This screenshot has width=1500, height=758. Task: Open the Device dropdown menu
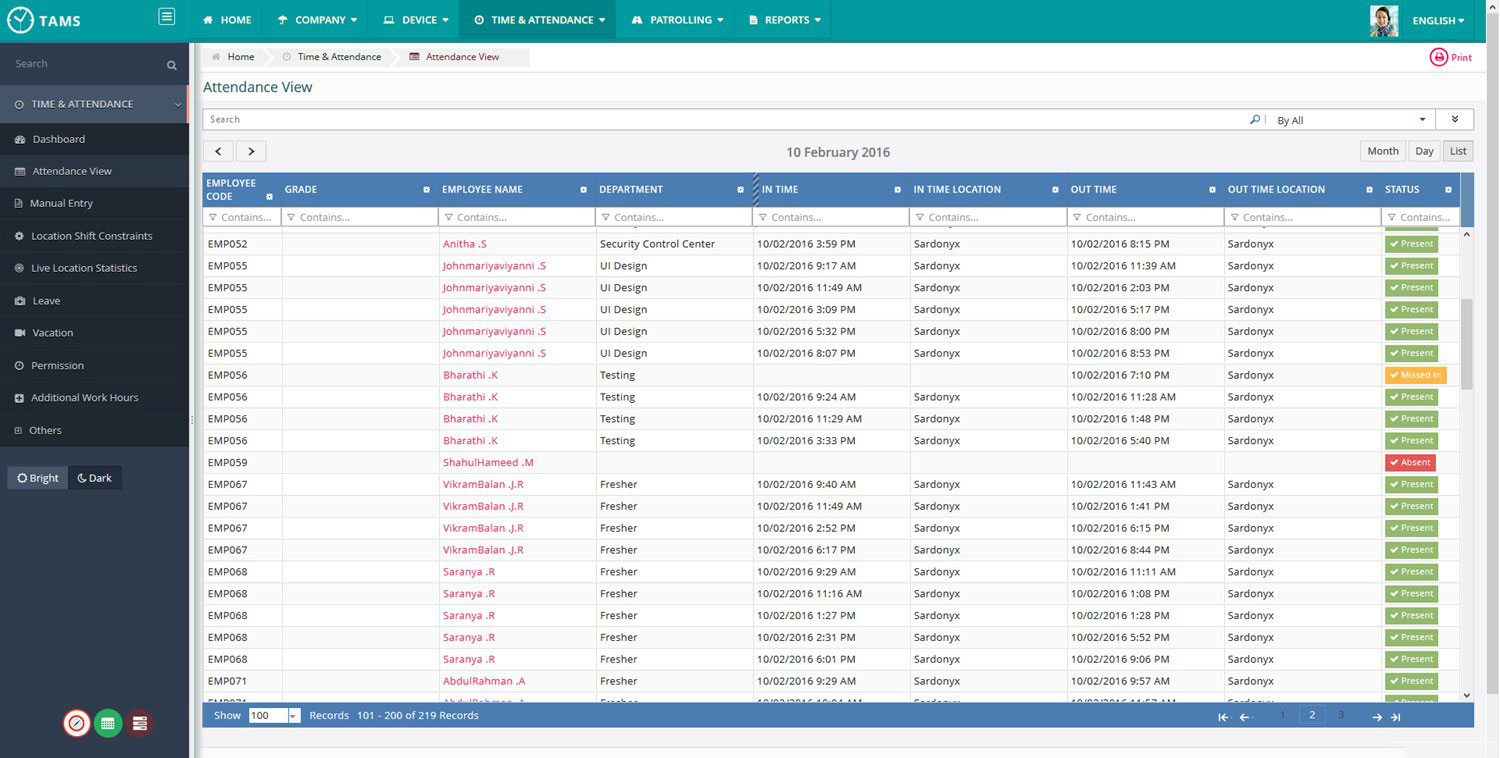coord(415,20)
